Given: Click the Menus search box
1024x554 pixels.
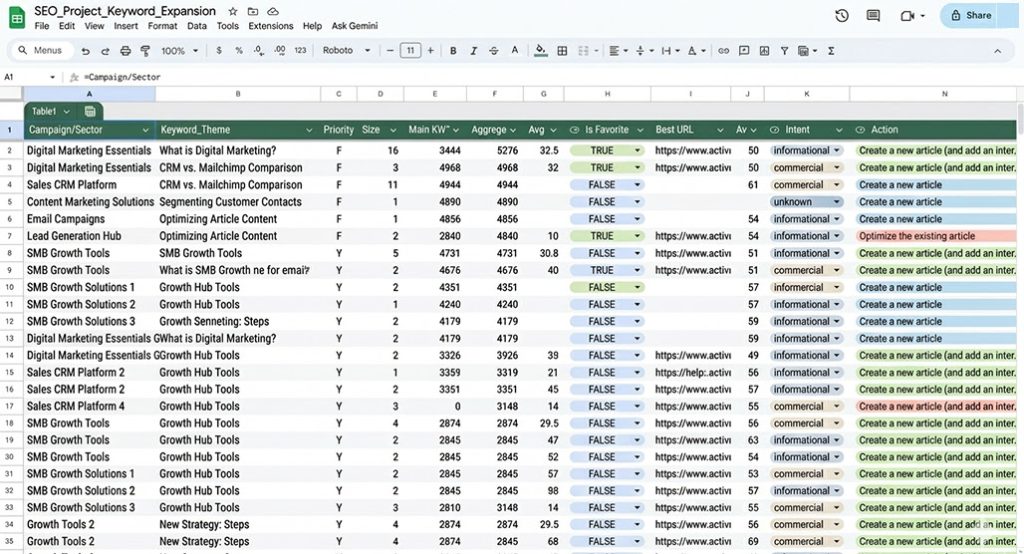Looking at the screenshot, I should coord(40,50).
